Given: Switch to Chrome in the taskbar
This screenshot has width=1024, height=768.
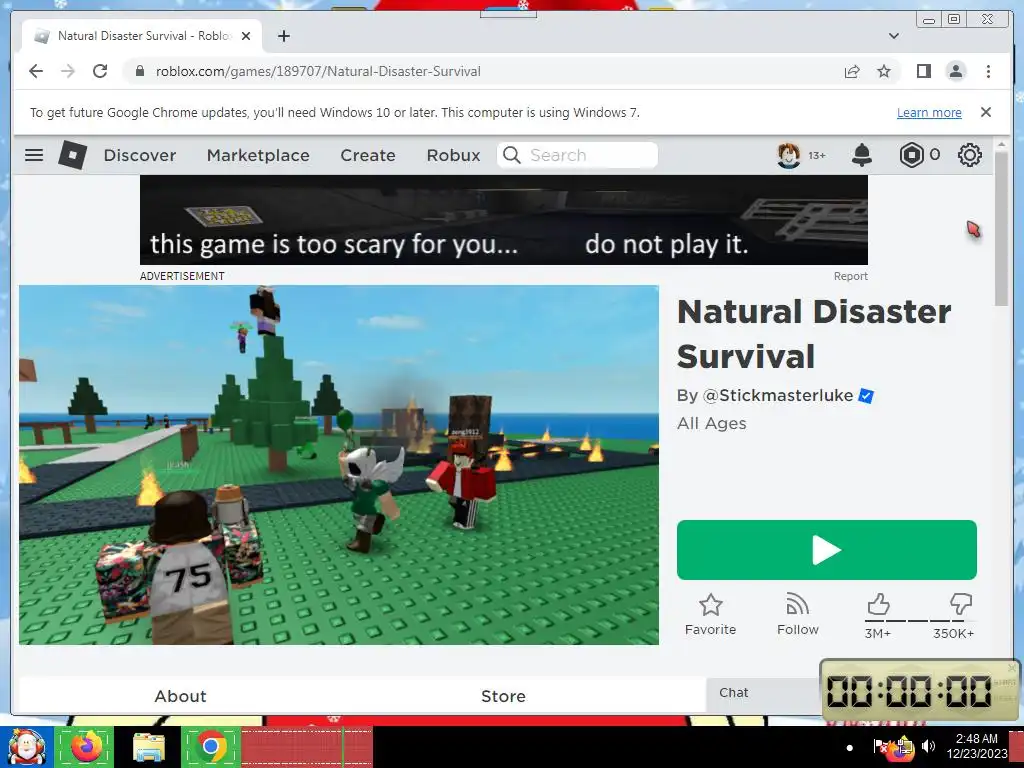Looking at the screenshot, I should pyautogui.click(x=210, y=746).
